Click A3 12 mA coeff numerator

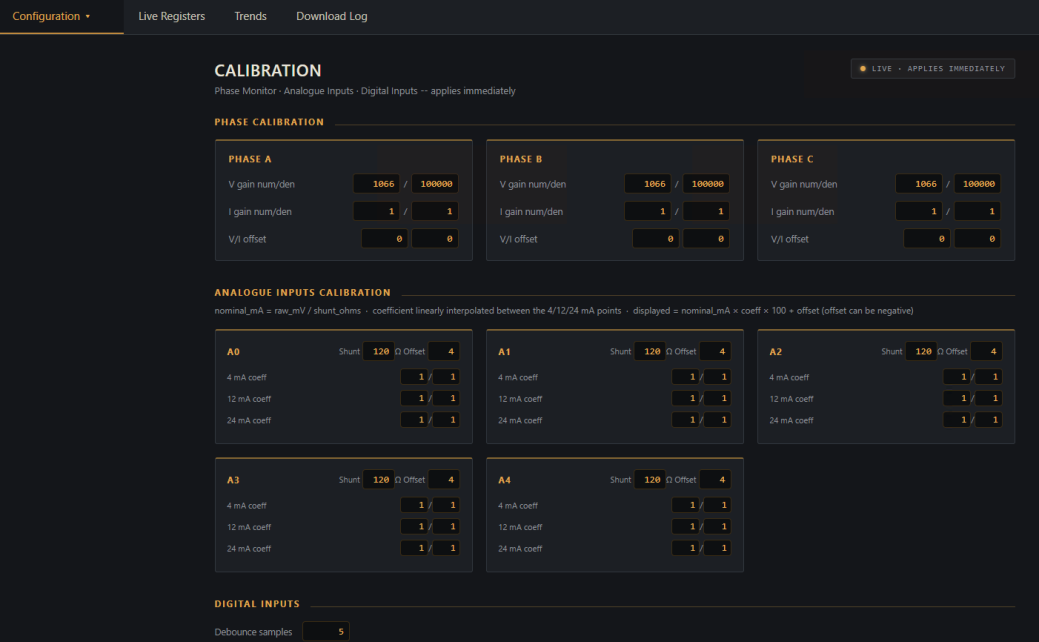pyautogui.click(x=414, y=526)
